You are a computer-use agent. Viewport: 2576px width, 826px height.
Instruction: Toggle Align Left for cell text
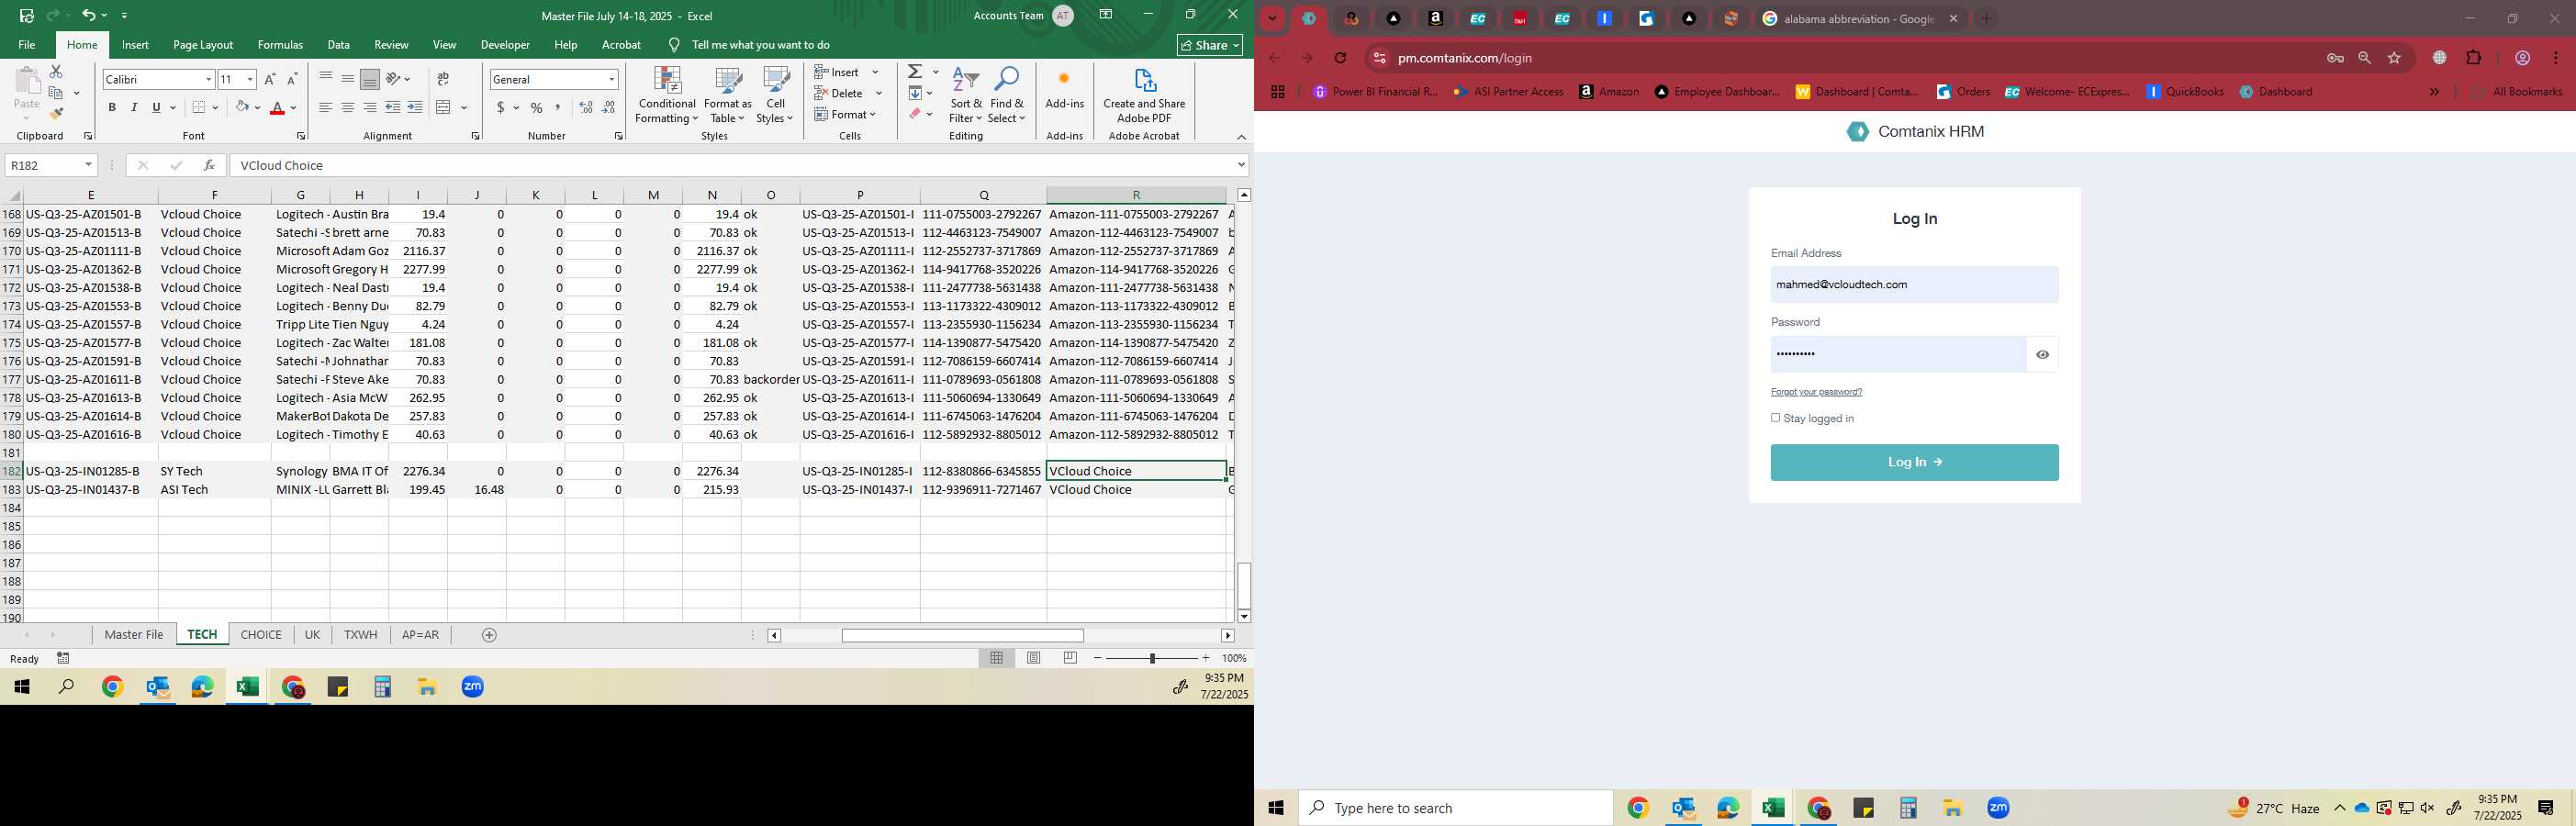point(326,107)
